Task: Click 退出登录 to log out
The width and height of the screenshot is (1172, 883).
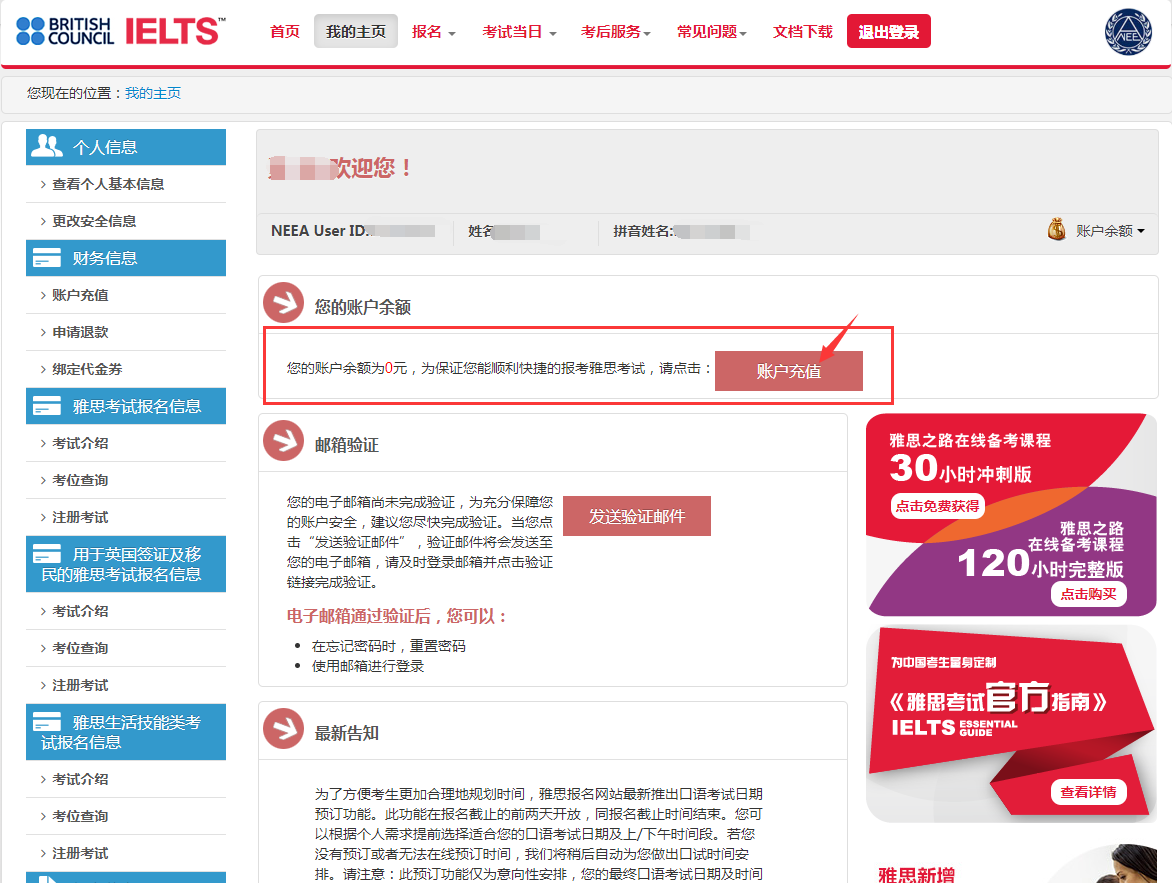Action: pyautogui.click(x=888, y=31)
